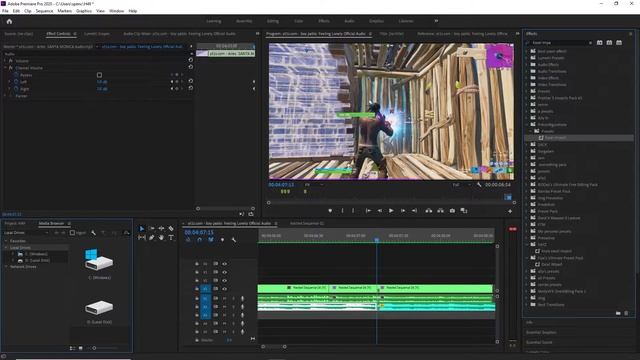Hide video track V3 output eye

tap(224, 272)
